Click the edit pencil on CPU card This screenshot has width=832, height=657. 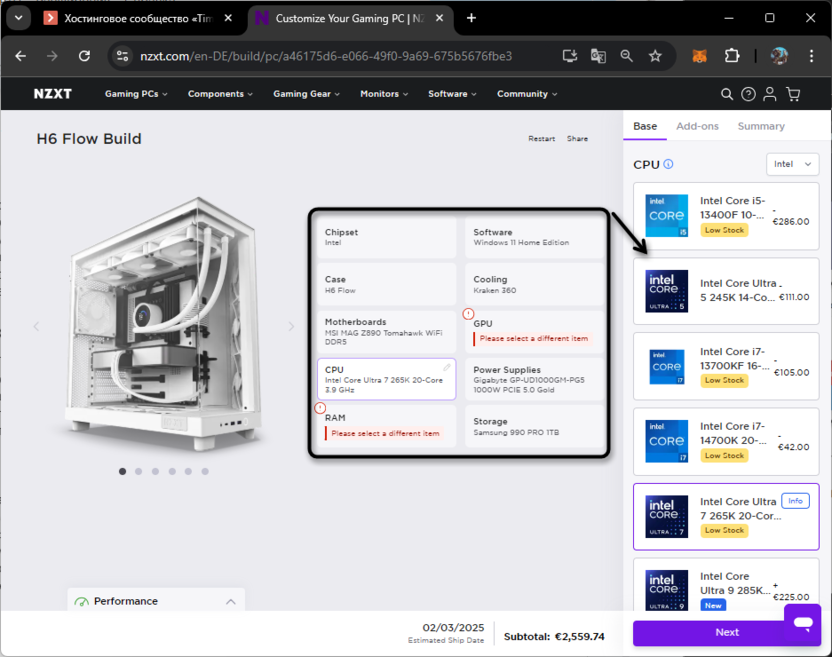(x=447, y=368)
